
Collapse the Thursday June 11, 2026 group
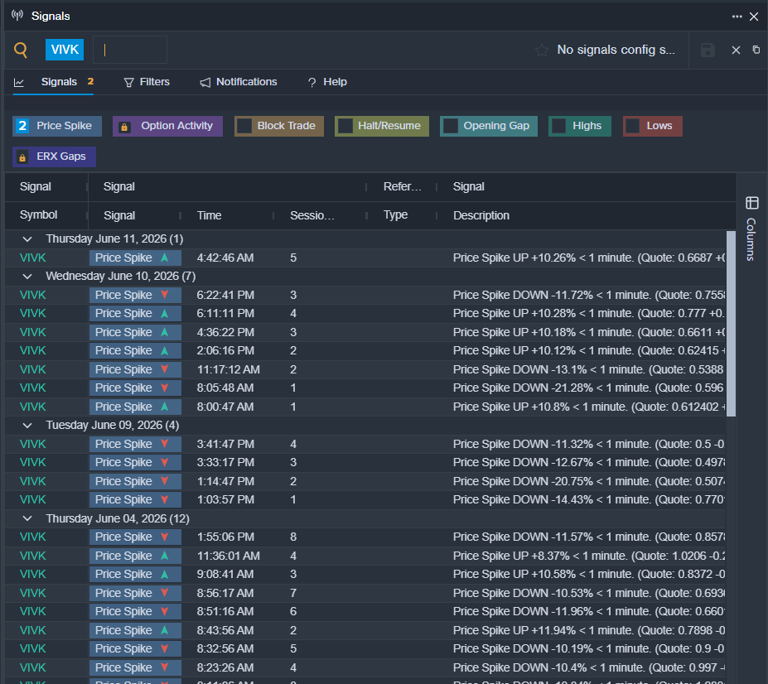click(x=27, y=239)
